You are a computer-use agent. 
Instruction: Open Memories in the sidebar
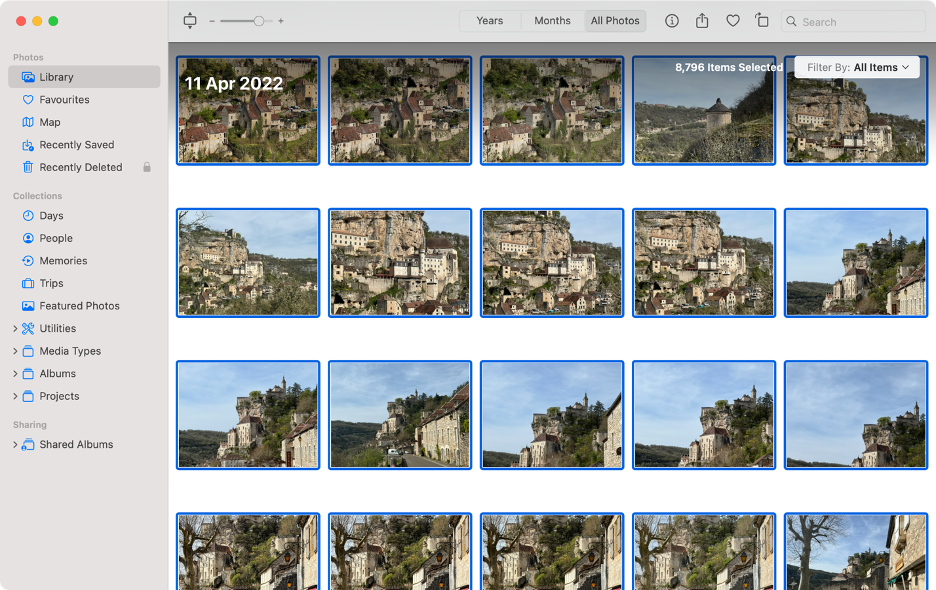click(x=62, y=260)
